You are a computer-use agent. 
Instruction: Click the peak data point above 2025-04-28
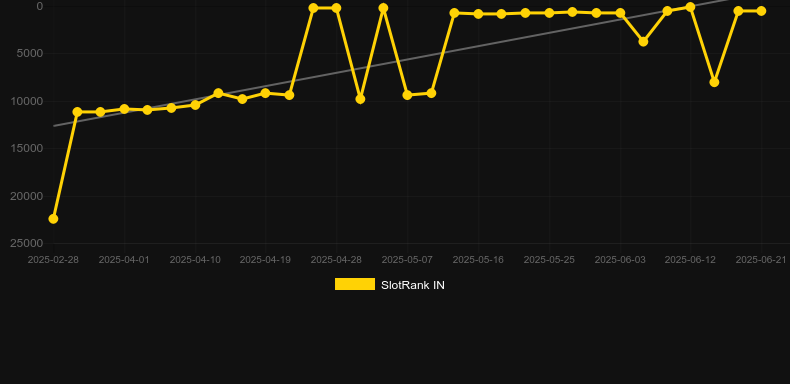[x=336, y=8]
